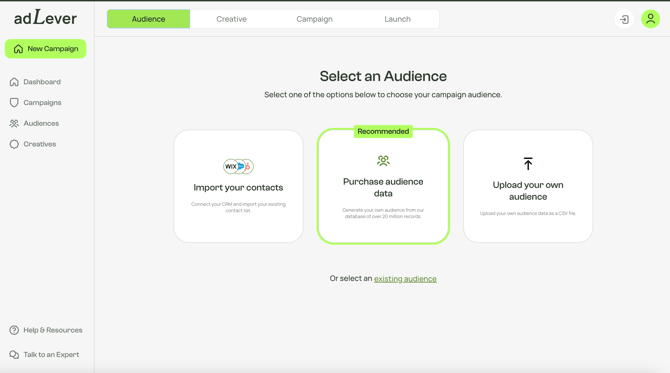The height and width of the screenshot is (373, 670).
Task: Click the home icon in New Campaign
Action: [18, 49]
